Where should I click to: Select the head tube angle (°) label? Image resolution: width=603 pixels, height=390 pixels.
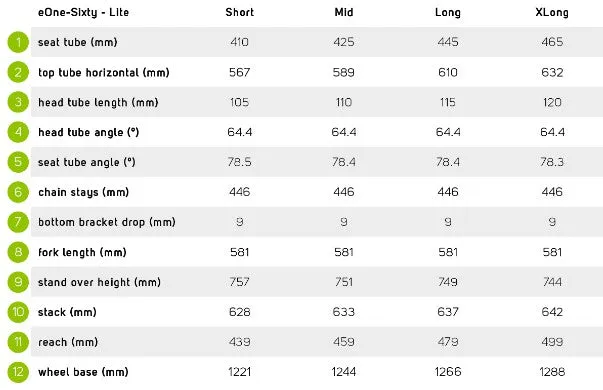88,132
